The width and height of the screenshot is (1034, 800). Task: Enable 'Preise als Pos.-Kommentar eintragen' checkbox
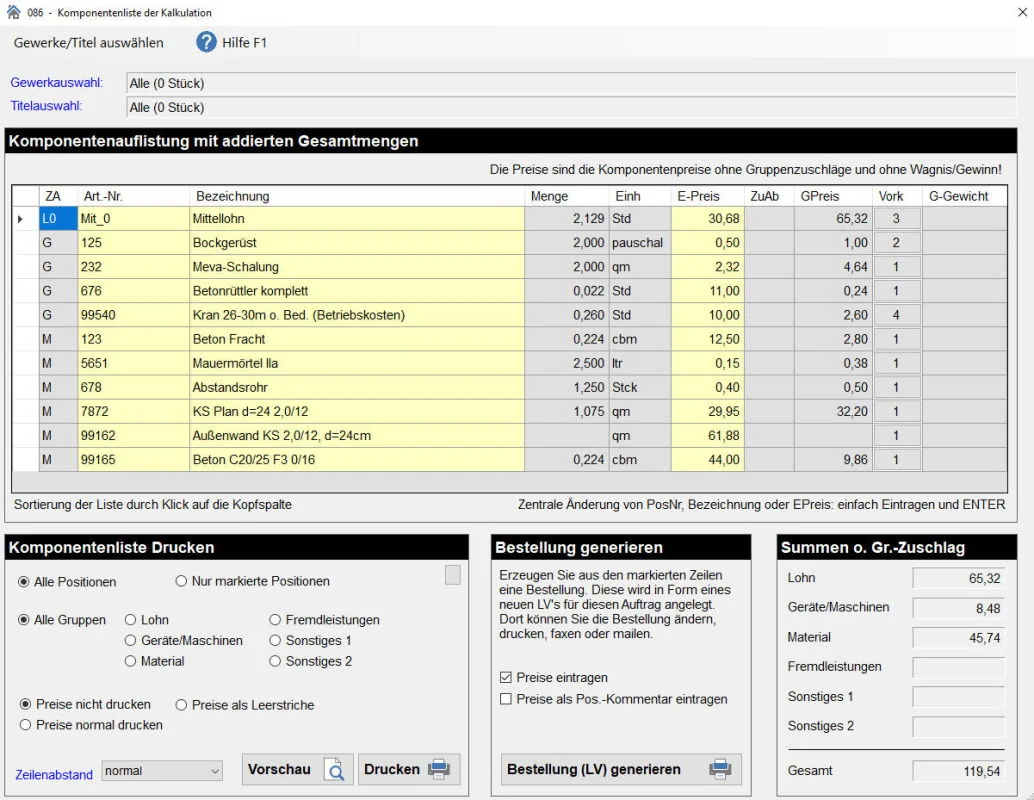506,700
